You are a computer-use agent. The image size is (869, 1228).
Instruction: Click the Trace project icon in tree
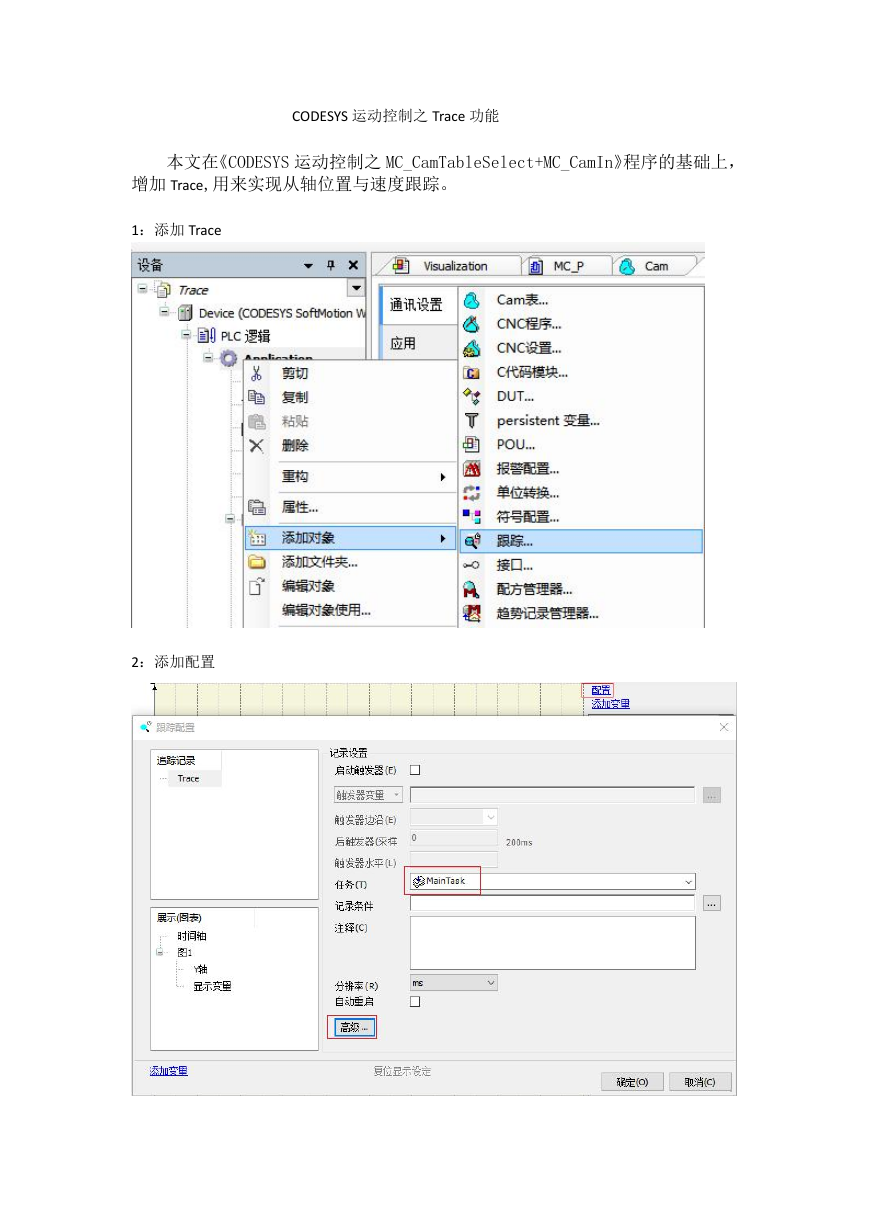(x=165, y=290)
